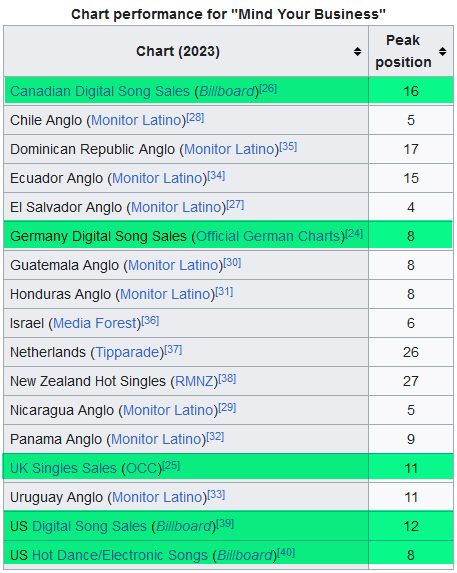Open Tipparade link in Netherlands row
457x573 pixels.
pyautogui.click(x=127, y=352)
